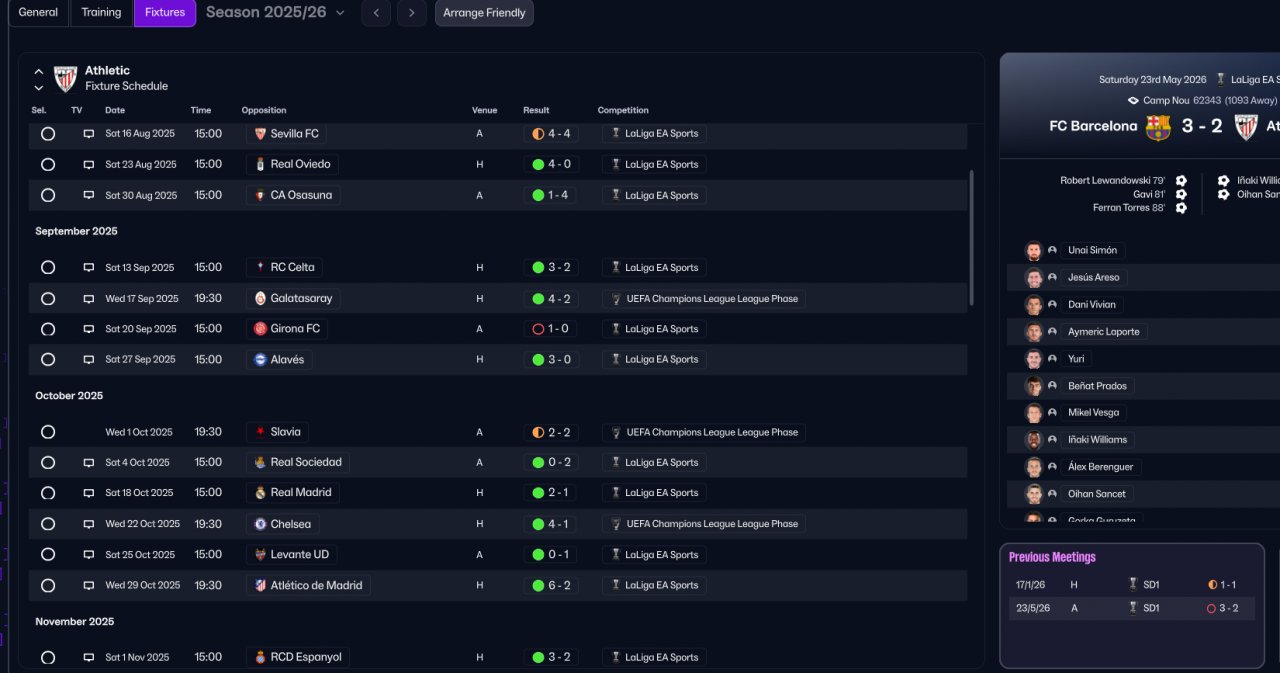Image resolution: width=1280 pixels, height=673 pixels.
Task: Sort by the Date column header
Action: (x=115, y=110)
